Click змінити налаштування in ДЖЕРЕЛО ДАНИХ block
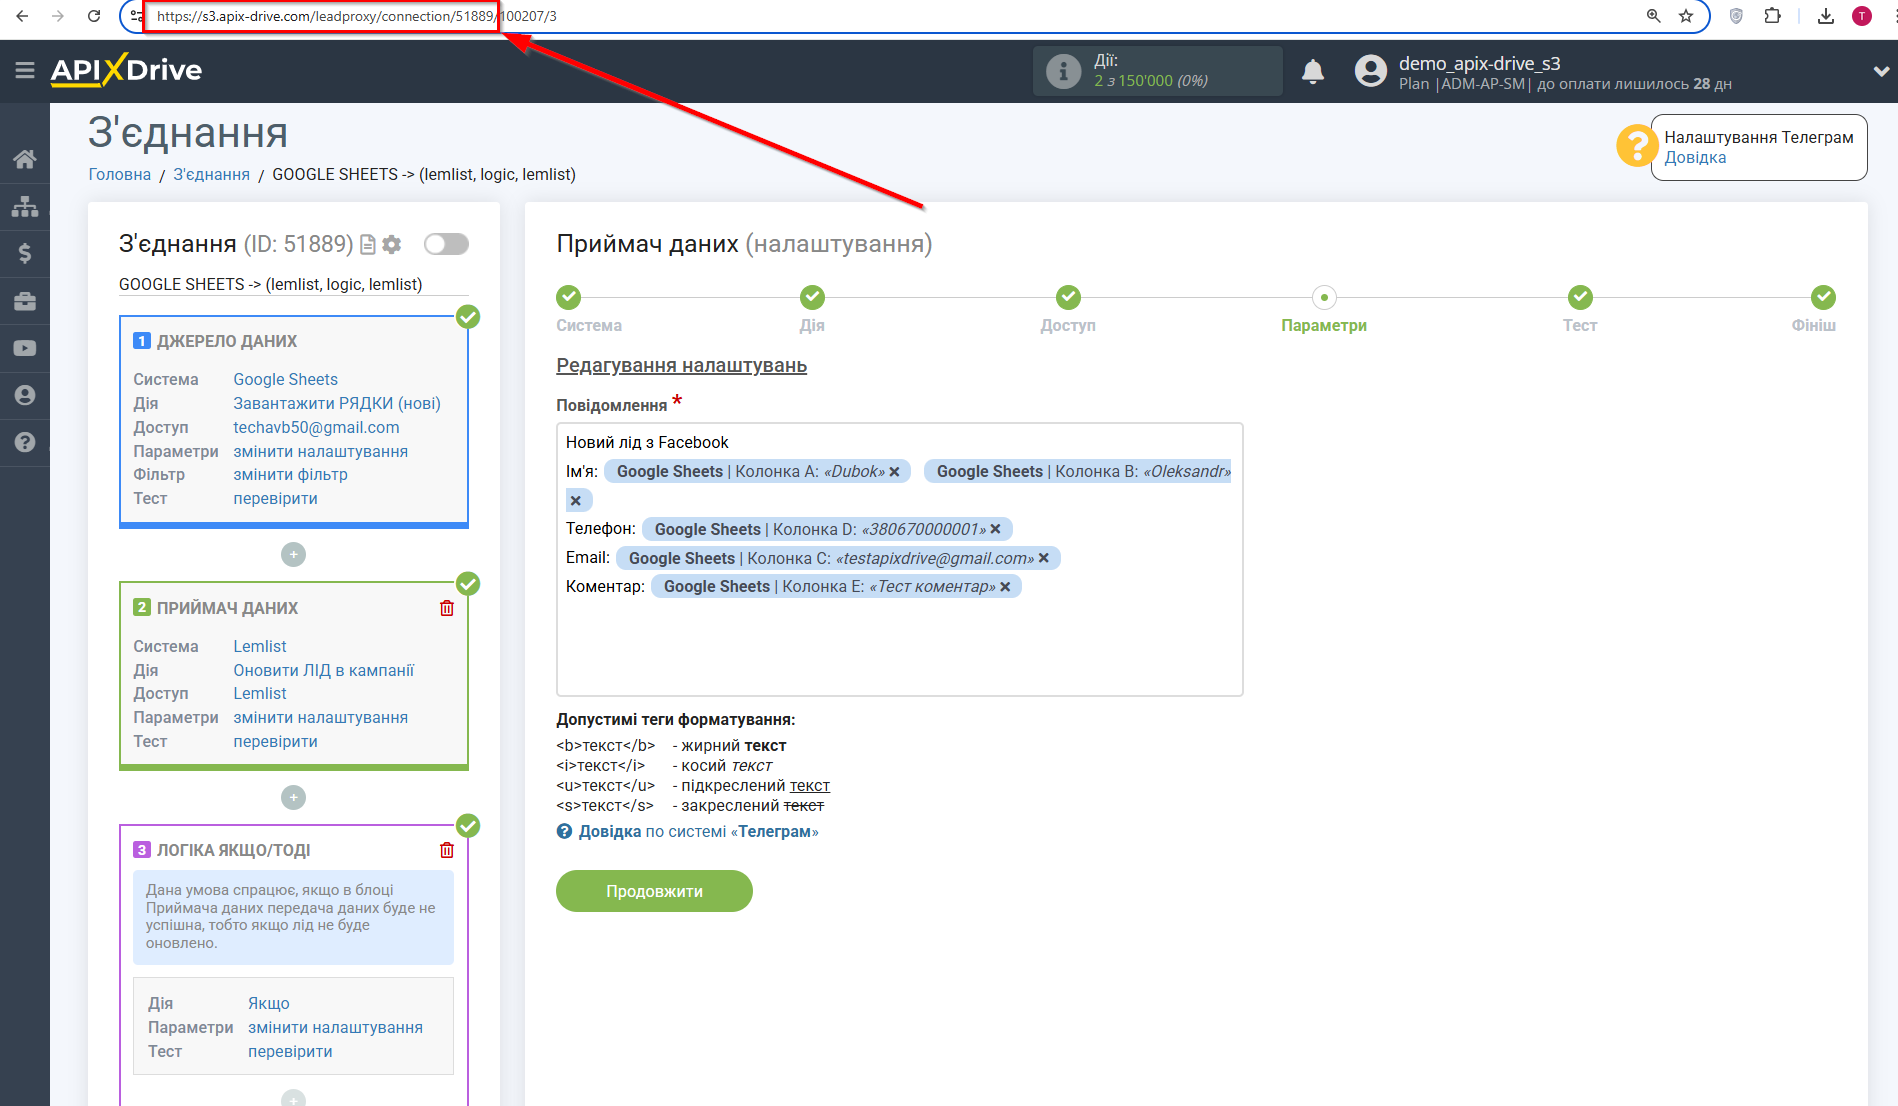Viewport: 1898px width, 1106px height. 320,451
